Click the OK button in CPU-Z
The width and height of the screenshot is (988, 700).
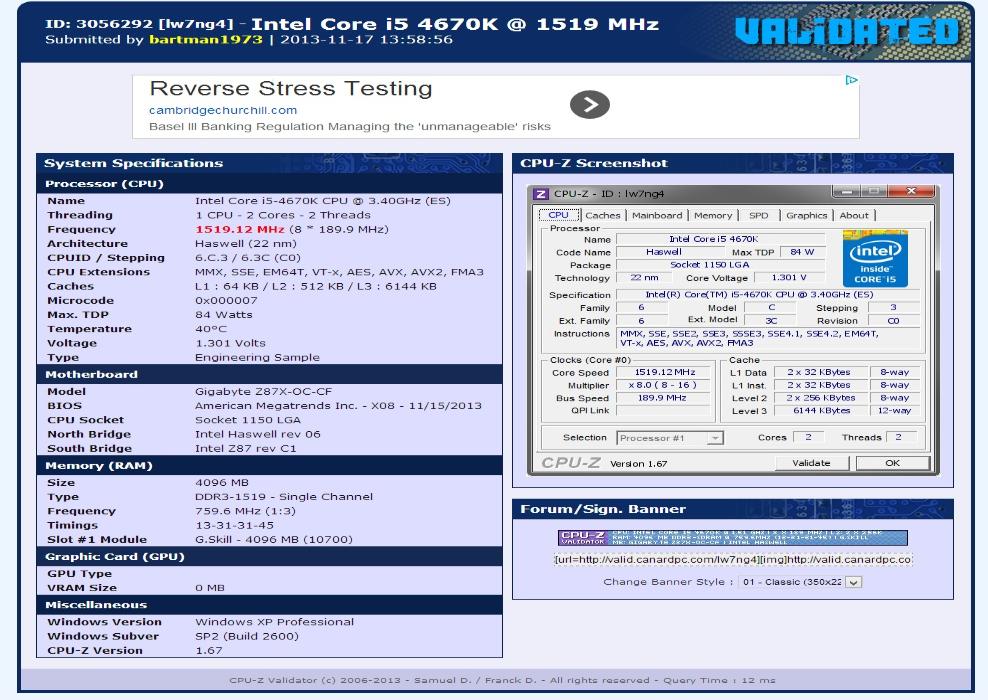pos(892,463)
